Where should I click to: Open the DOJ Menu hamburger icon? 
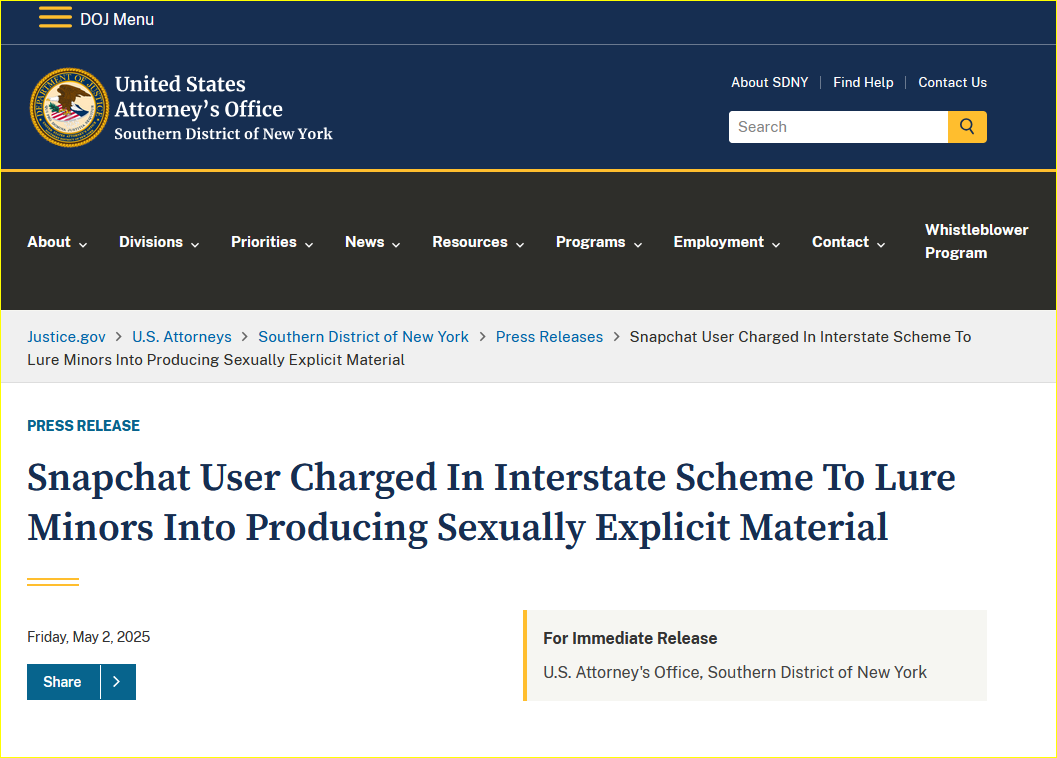[55, 18]
